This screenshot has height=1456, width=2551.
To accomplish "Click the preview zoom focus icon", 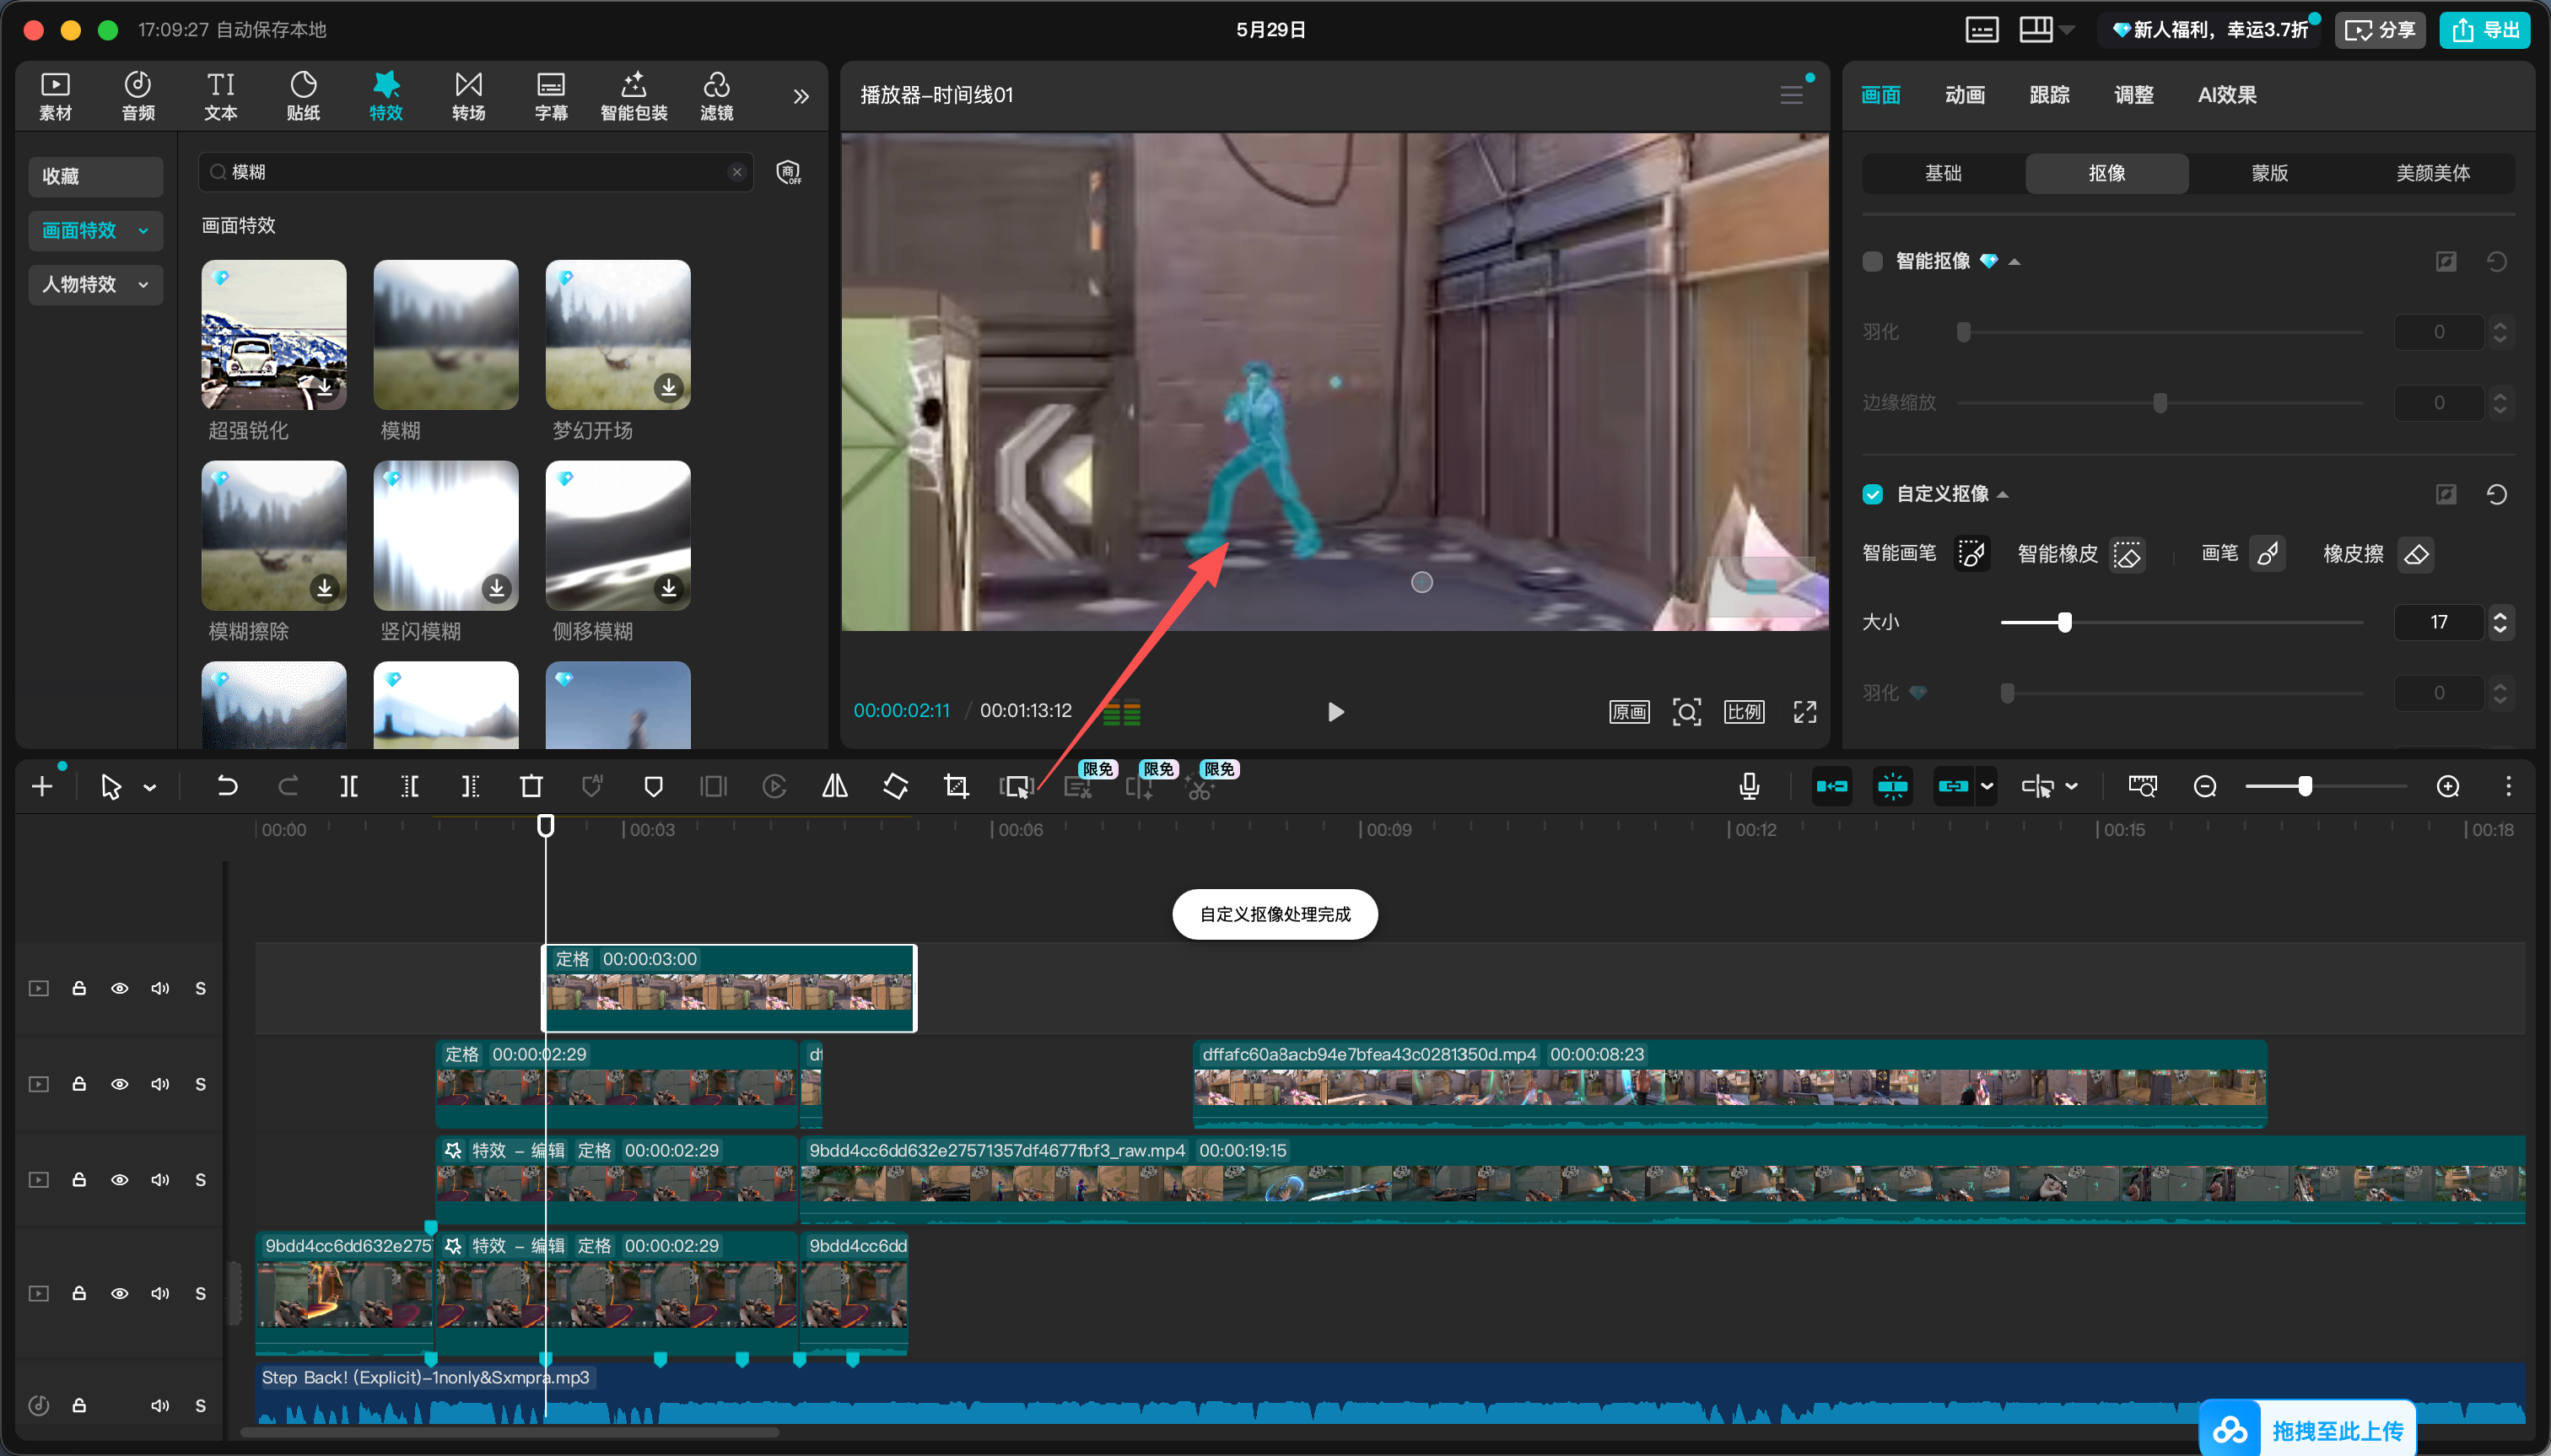I will pyautogui.click(x=1687, y=712).
